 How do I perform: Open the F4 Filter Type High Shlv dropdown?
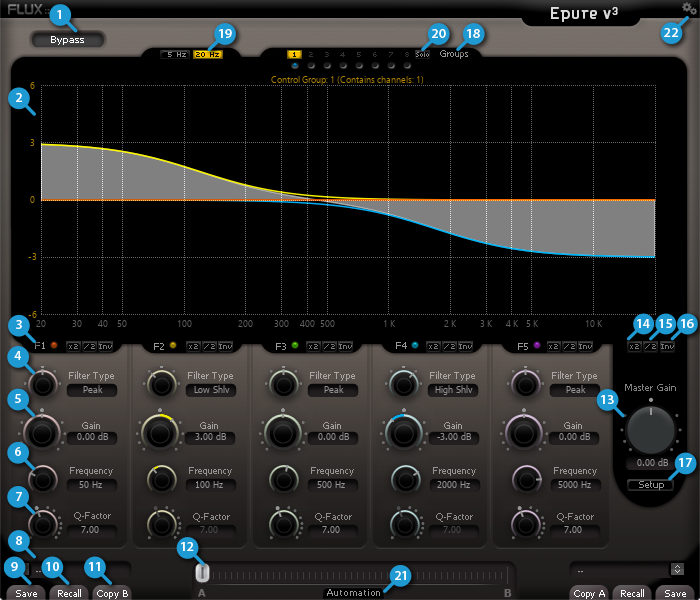(451, 391)
